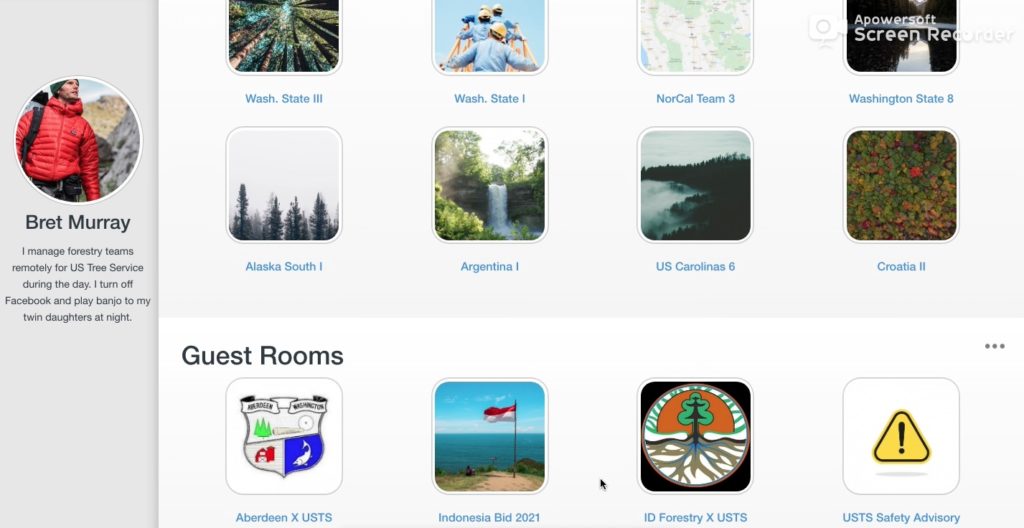This screenshot has width=1024, height=528.
Task: Open the USTS Safety Advisory warning icon
Action: point(901,436)
